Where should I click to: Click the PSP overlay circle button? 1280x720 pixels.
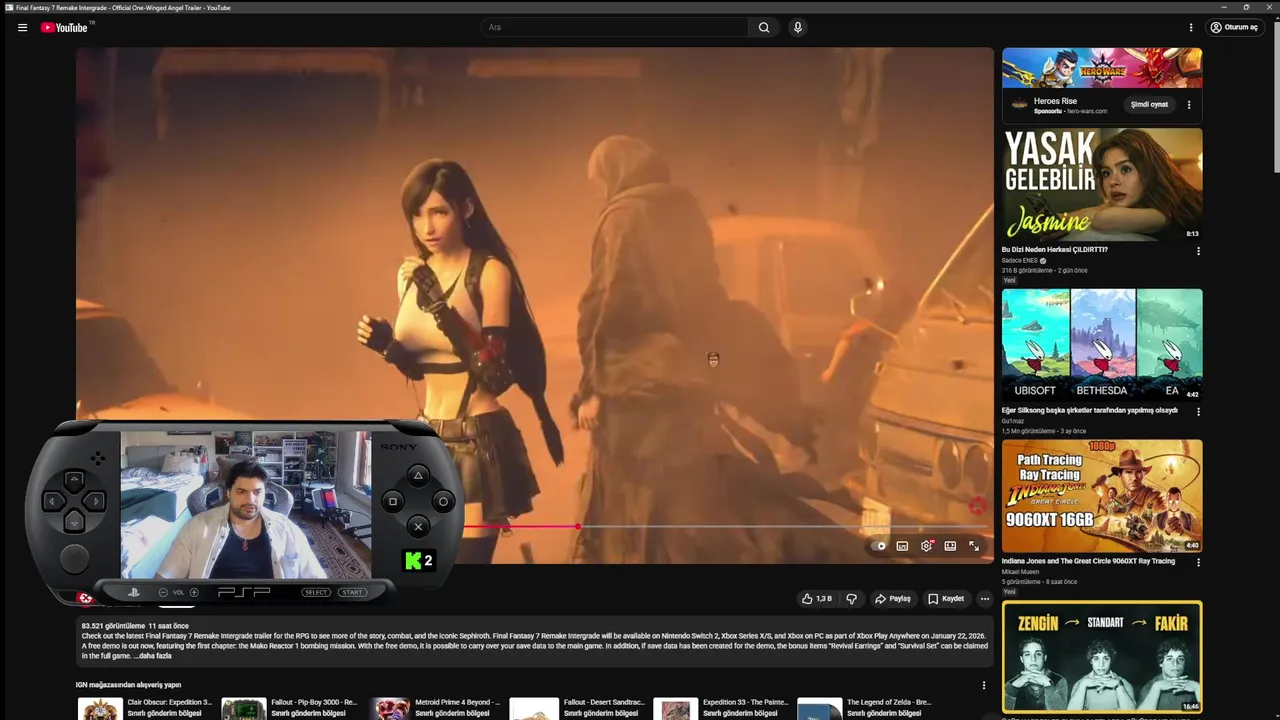[443, 501]
